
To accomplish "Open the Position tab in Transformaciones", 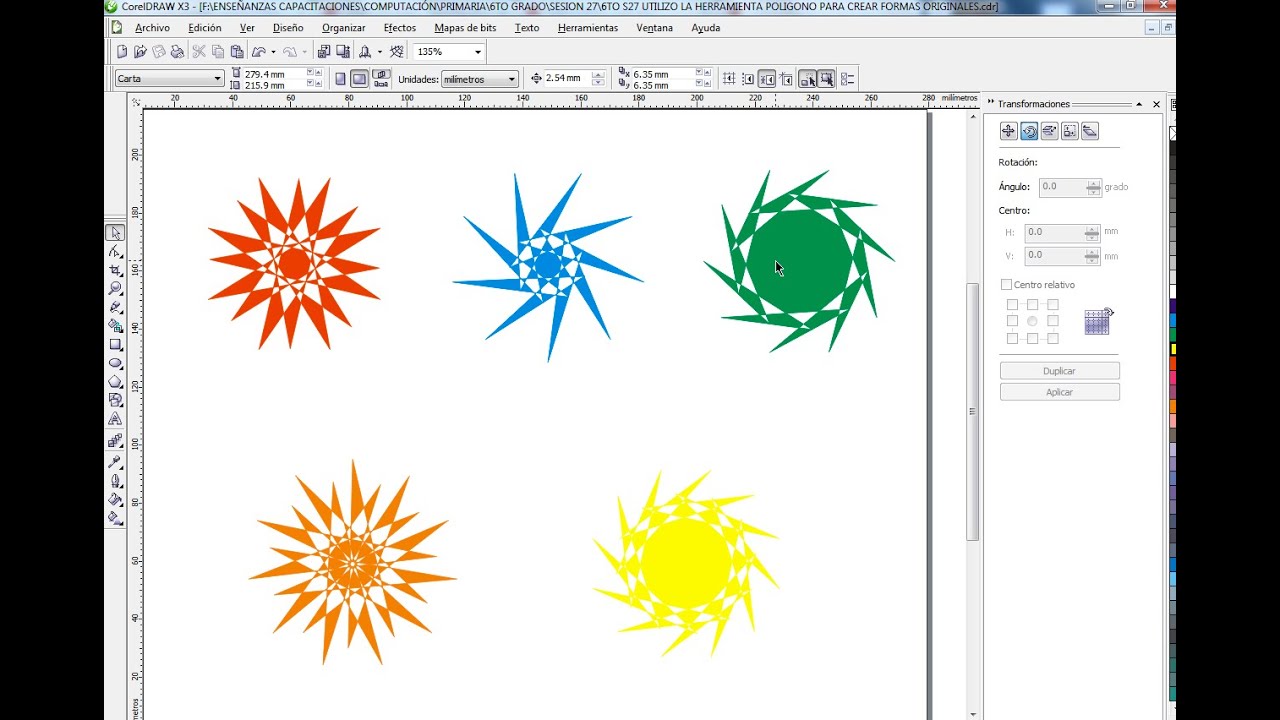I will (x=1008, y=131).
